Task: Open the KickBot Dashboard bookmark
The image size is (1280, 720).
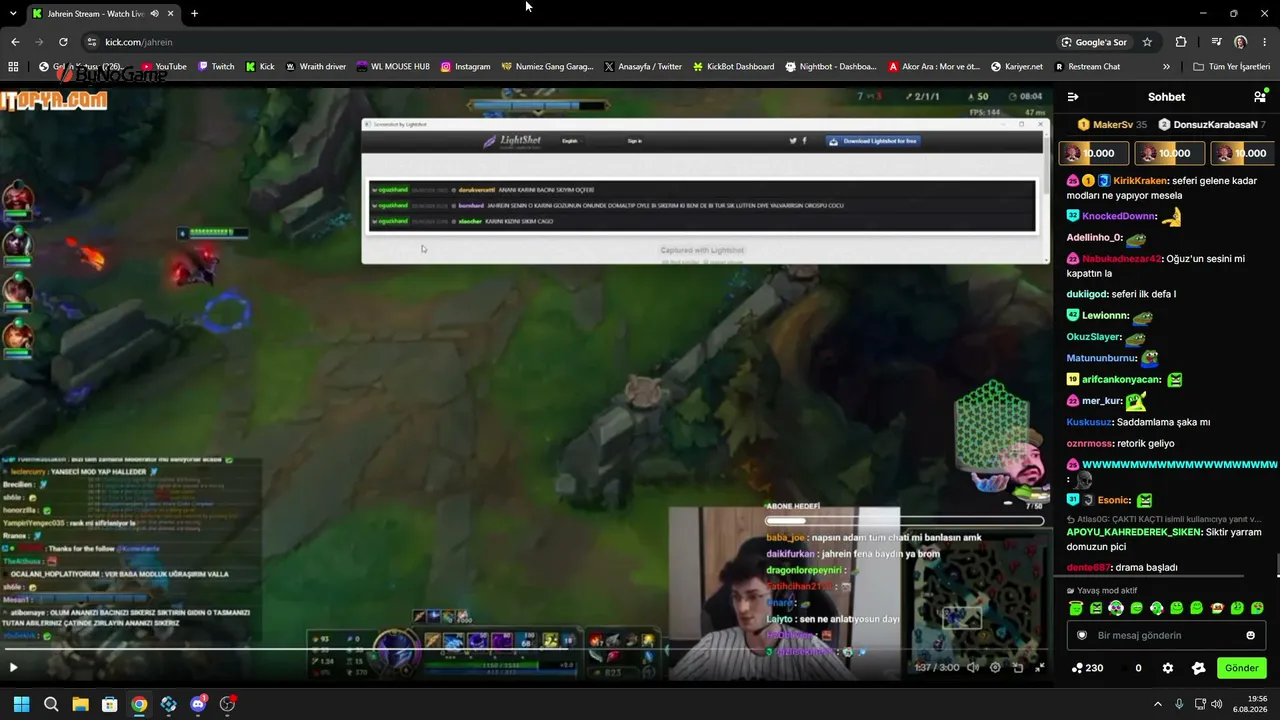Action: [733, 67]
